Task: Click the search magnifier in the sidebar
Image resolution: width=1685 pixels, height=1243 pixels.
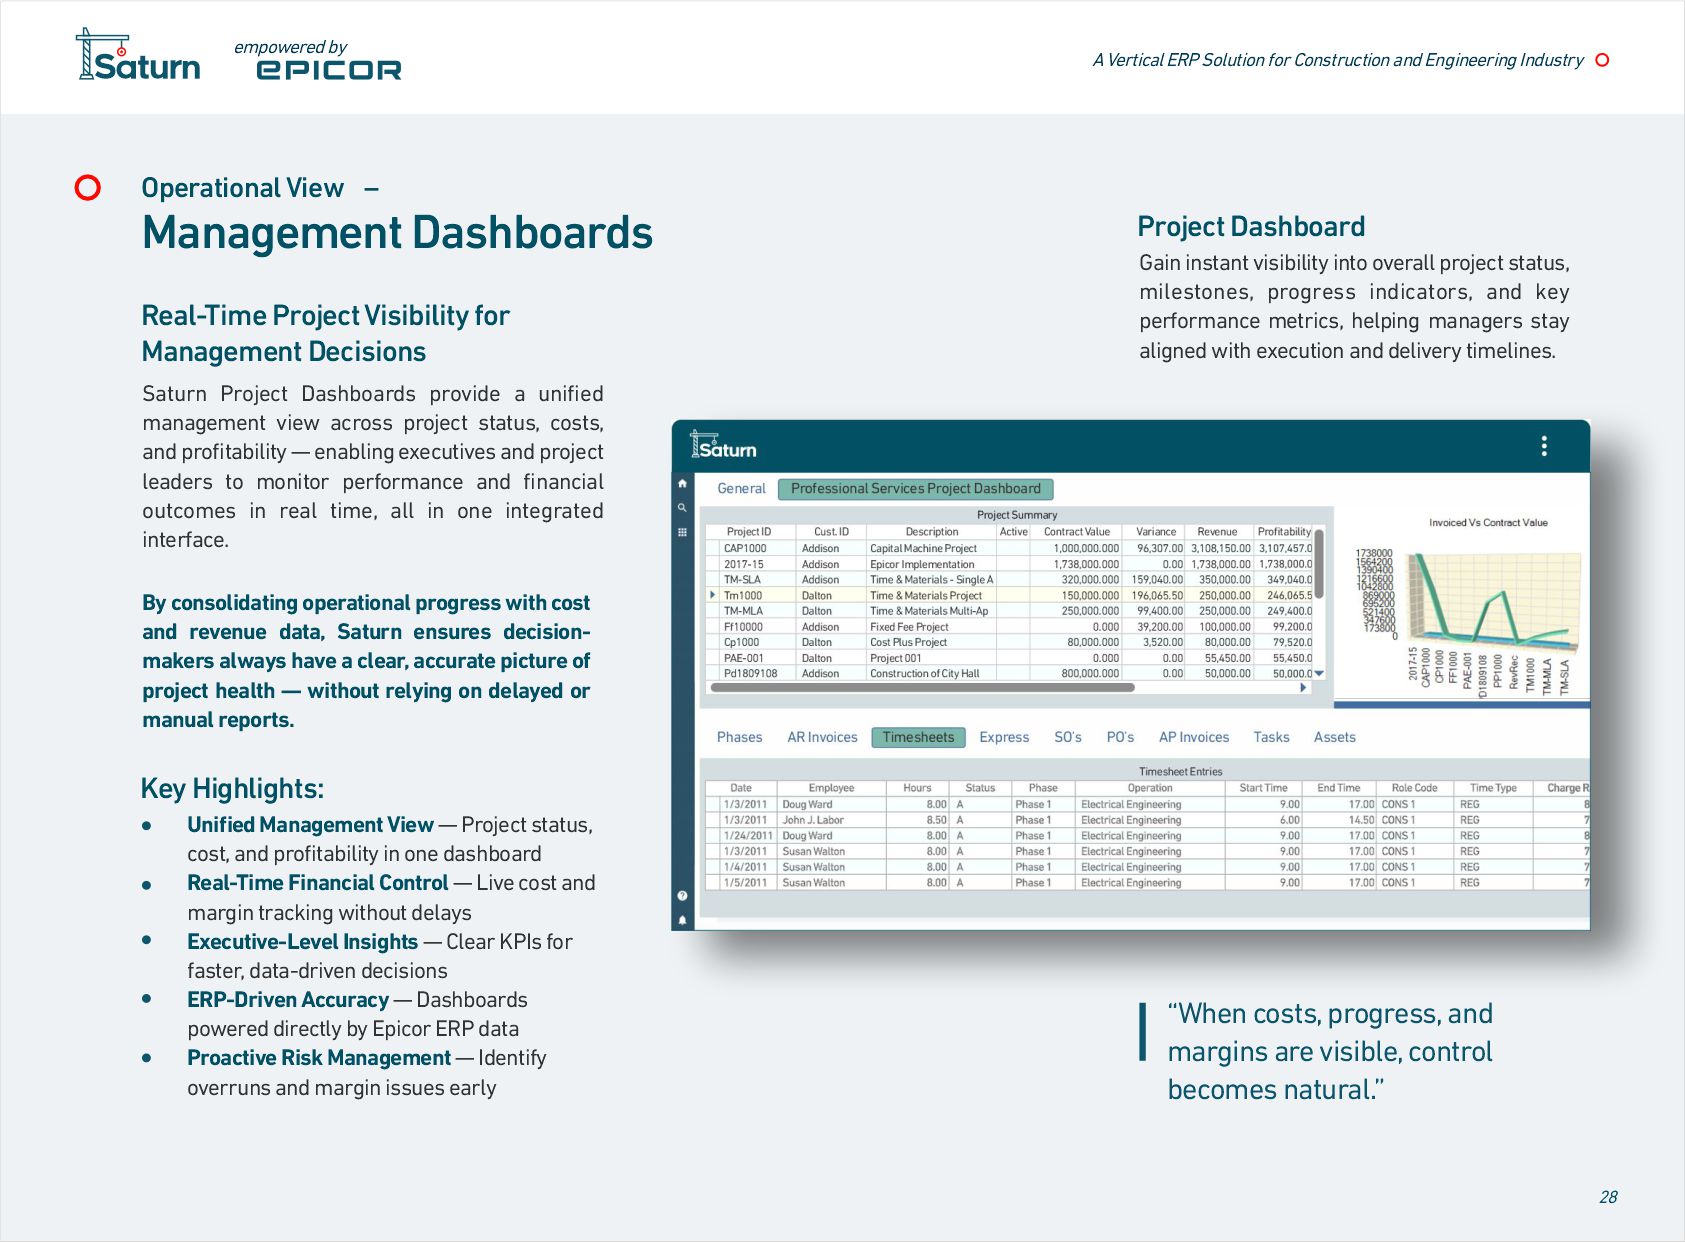Action: pyautogui.click(x=682, y=508)
